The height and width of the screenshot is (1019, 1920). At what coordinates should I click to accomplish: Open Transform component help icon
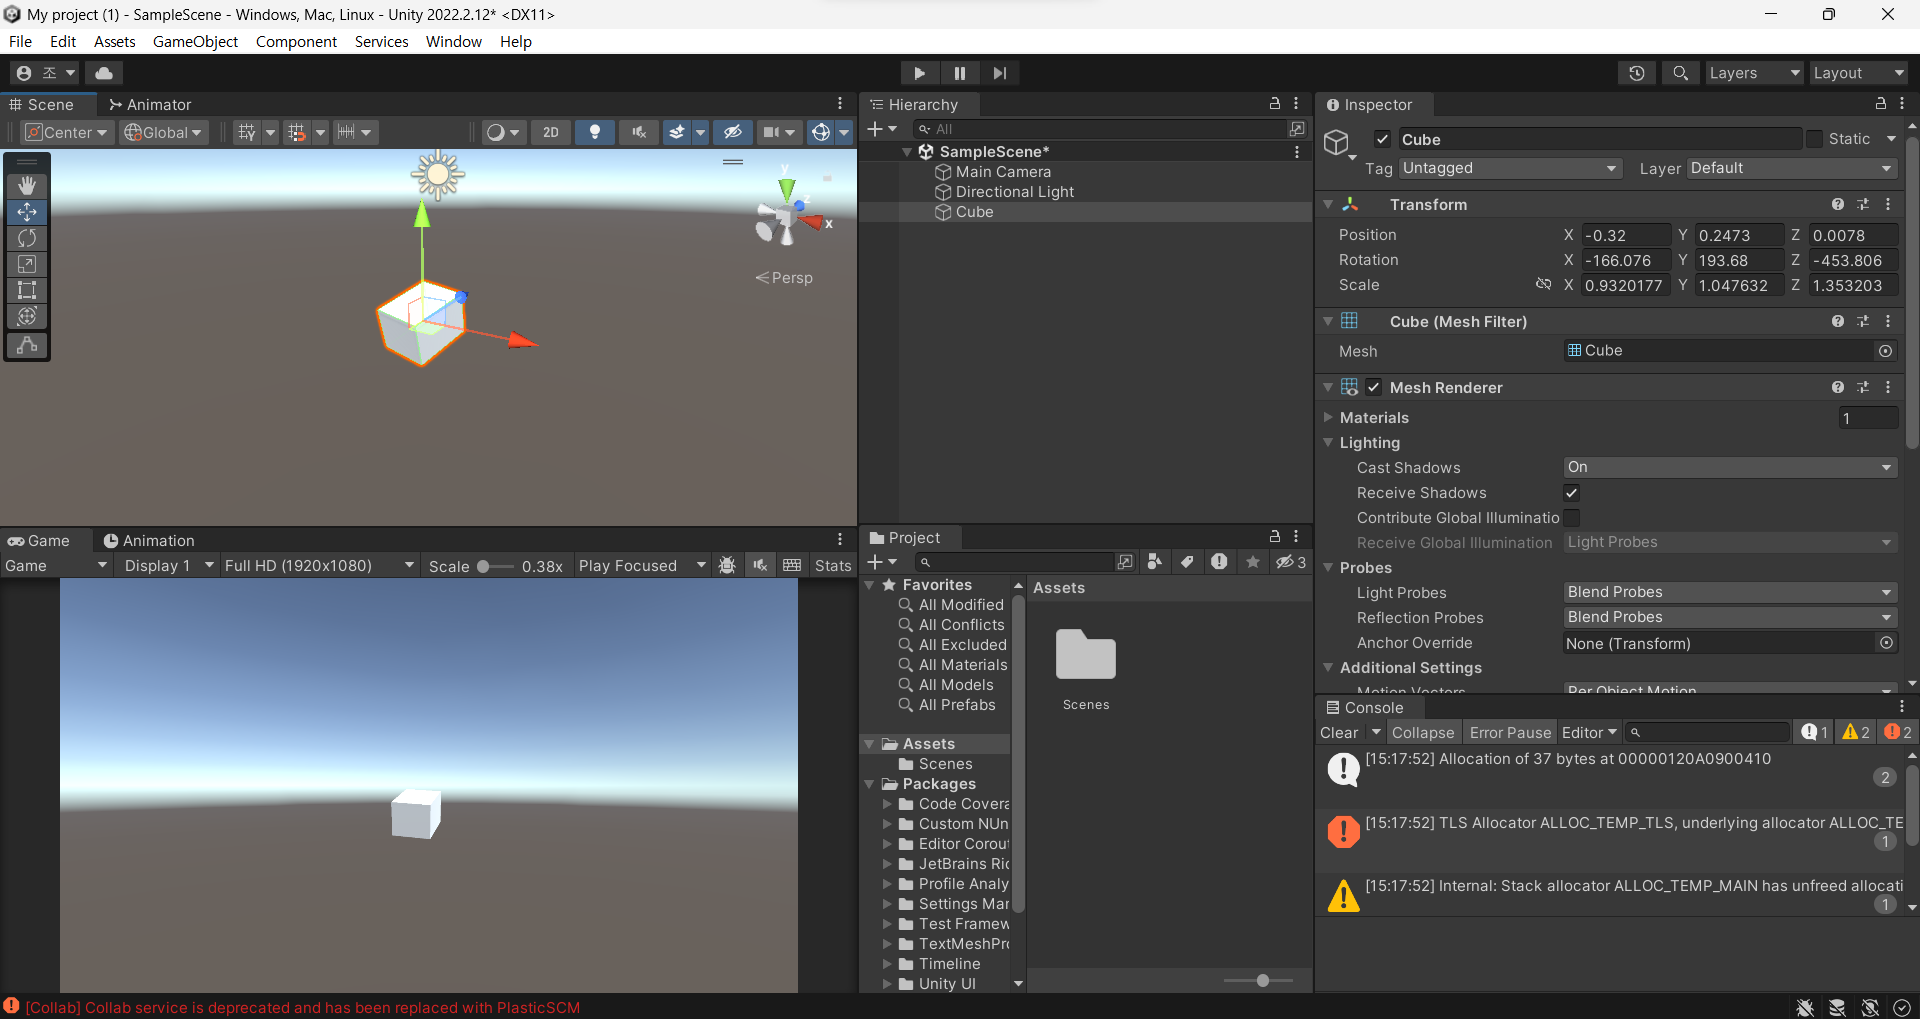pos(1838,204)
